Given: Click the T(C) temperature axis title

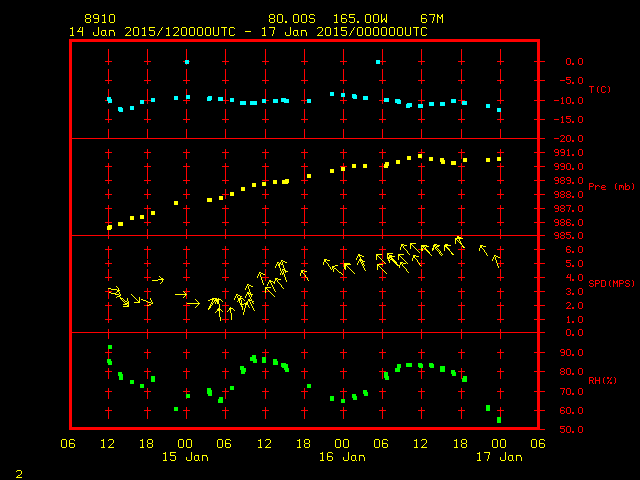Looking at the screenshot, I should click(600, 89).
